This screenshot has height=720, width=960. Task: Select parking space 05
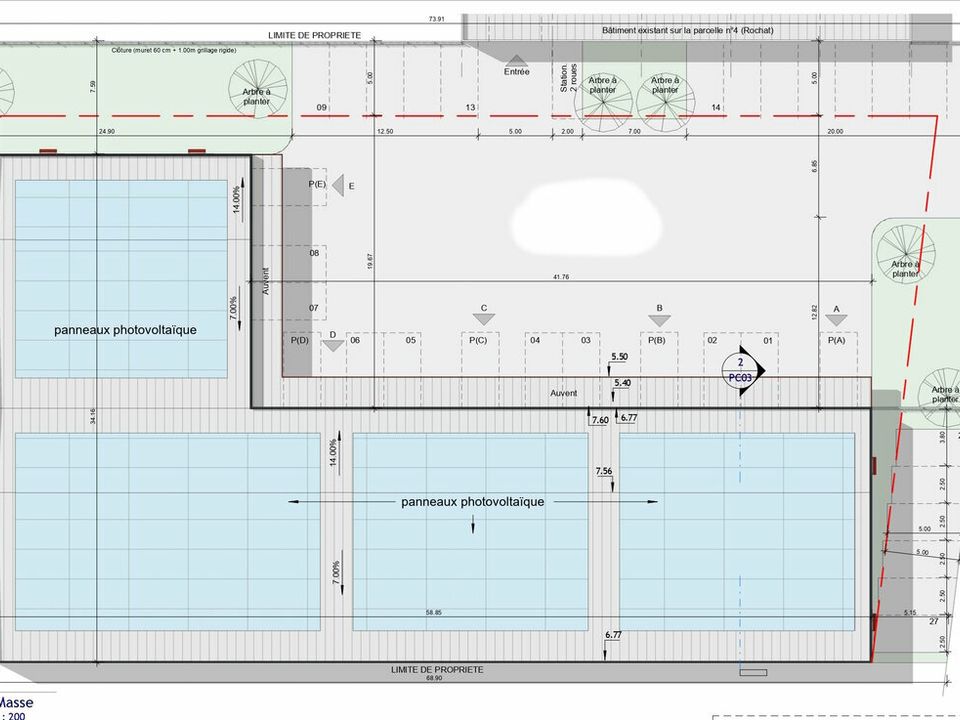[x=411, y=340]
